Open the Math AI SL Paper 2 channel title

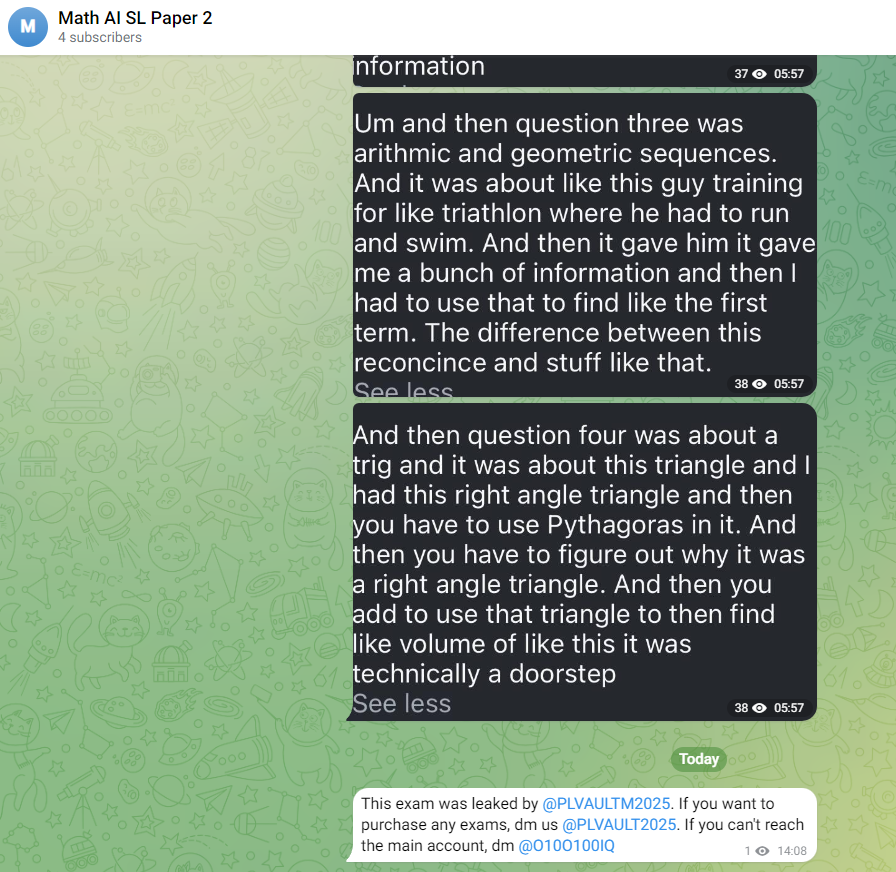(x=135, y=18)
